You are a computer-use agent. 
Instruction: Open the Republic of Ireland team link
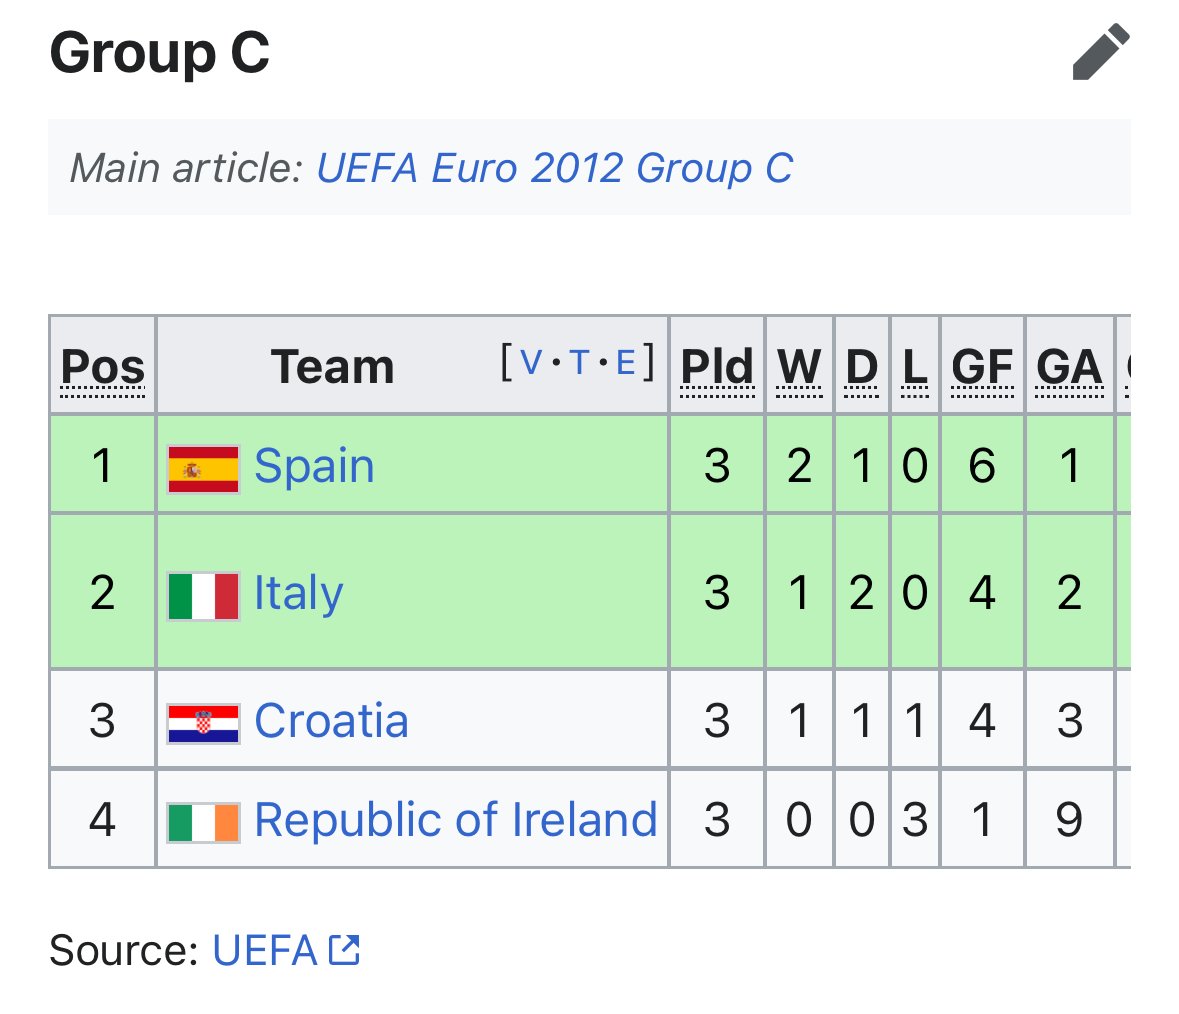[x=456, y=820]
